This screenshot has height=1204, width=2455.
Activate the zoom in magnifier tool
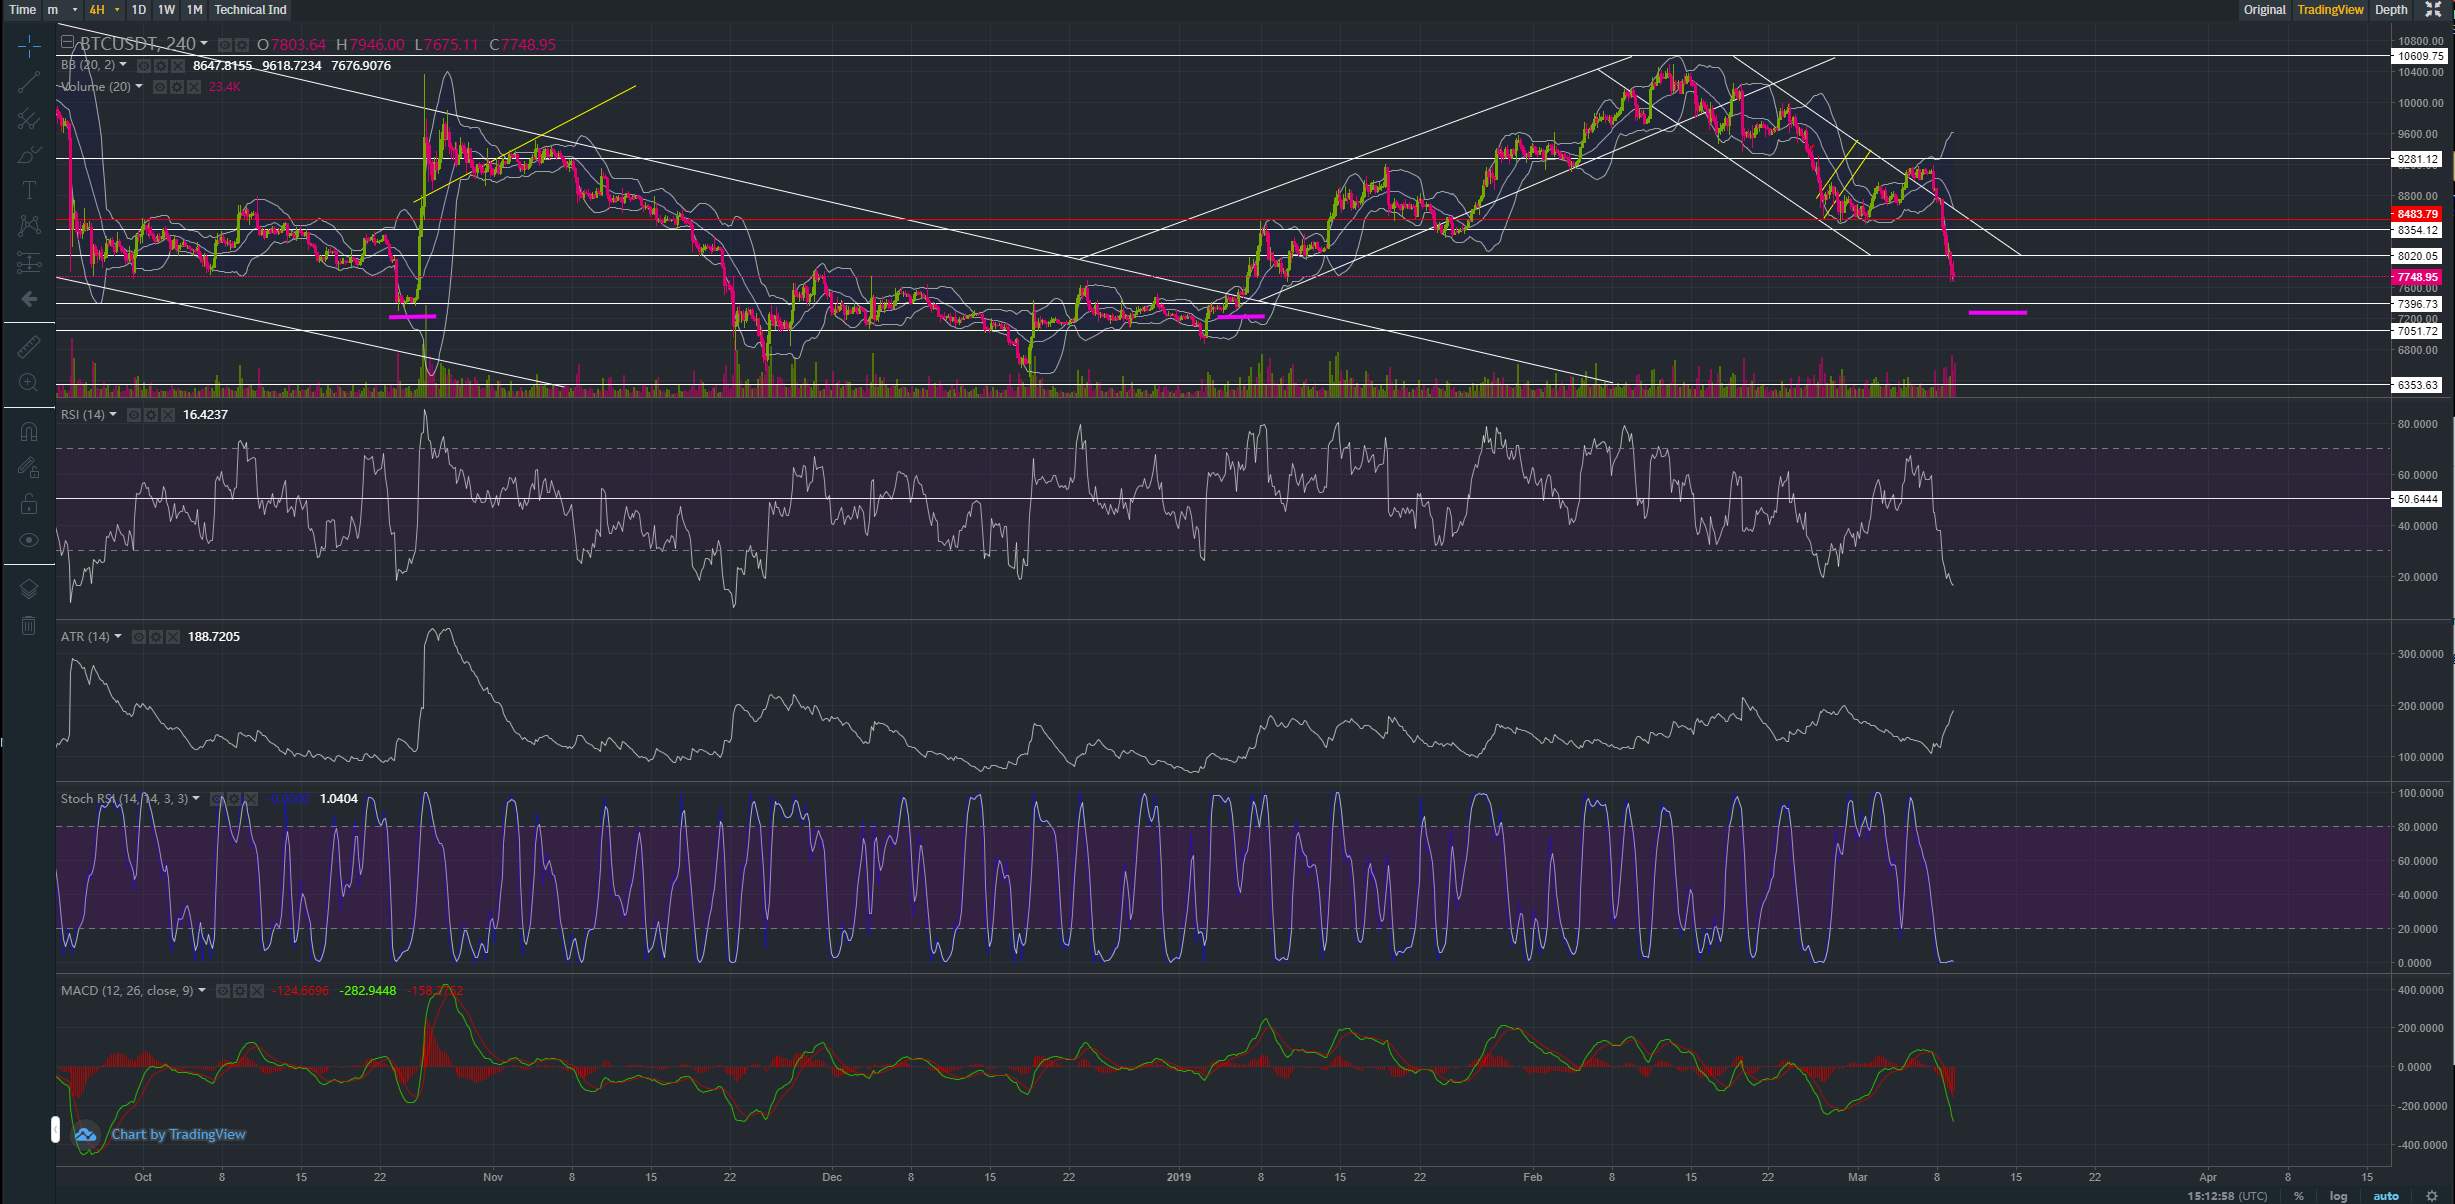point(29,383)
